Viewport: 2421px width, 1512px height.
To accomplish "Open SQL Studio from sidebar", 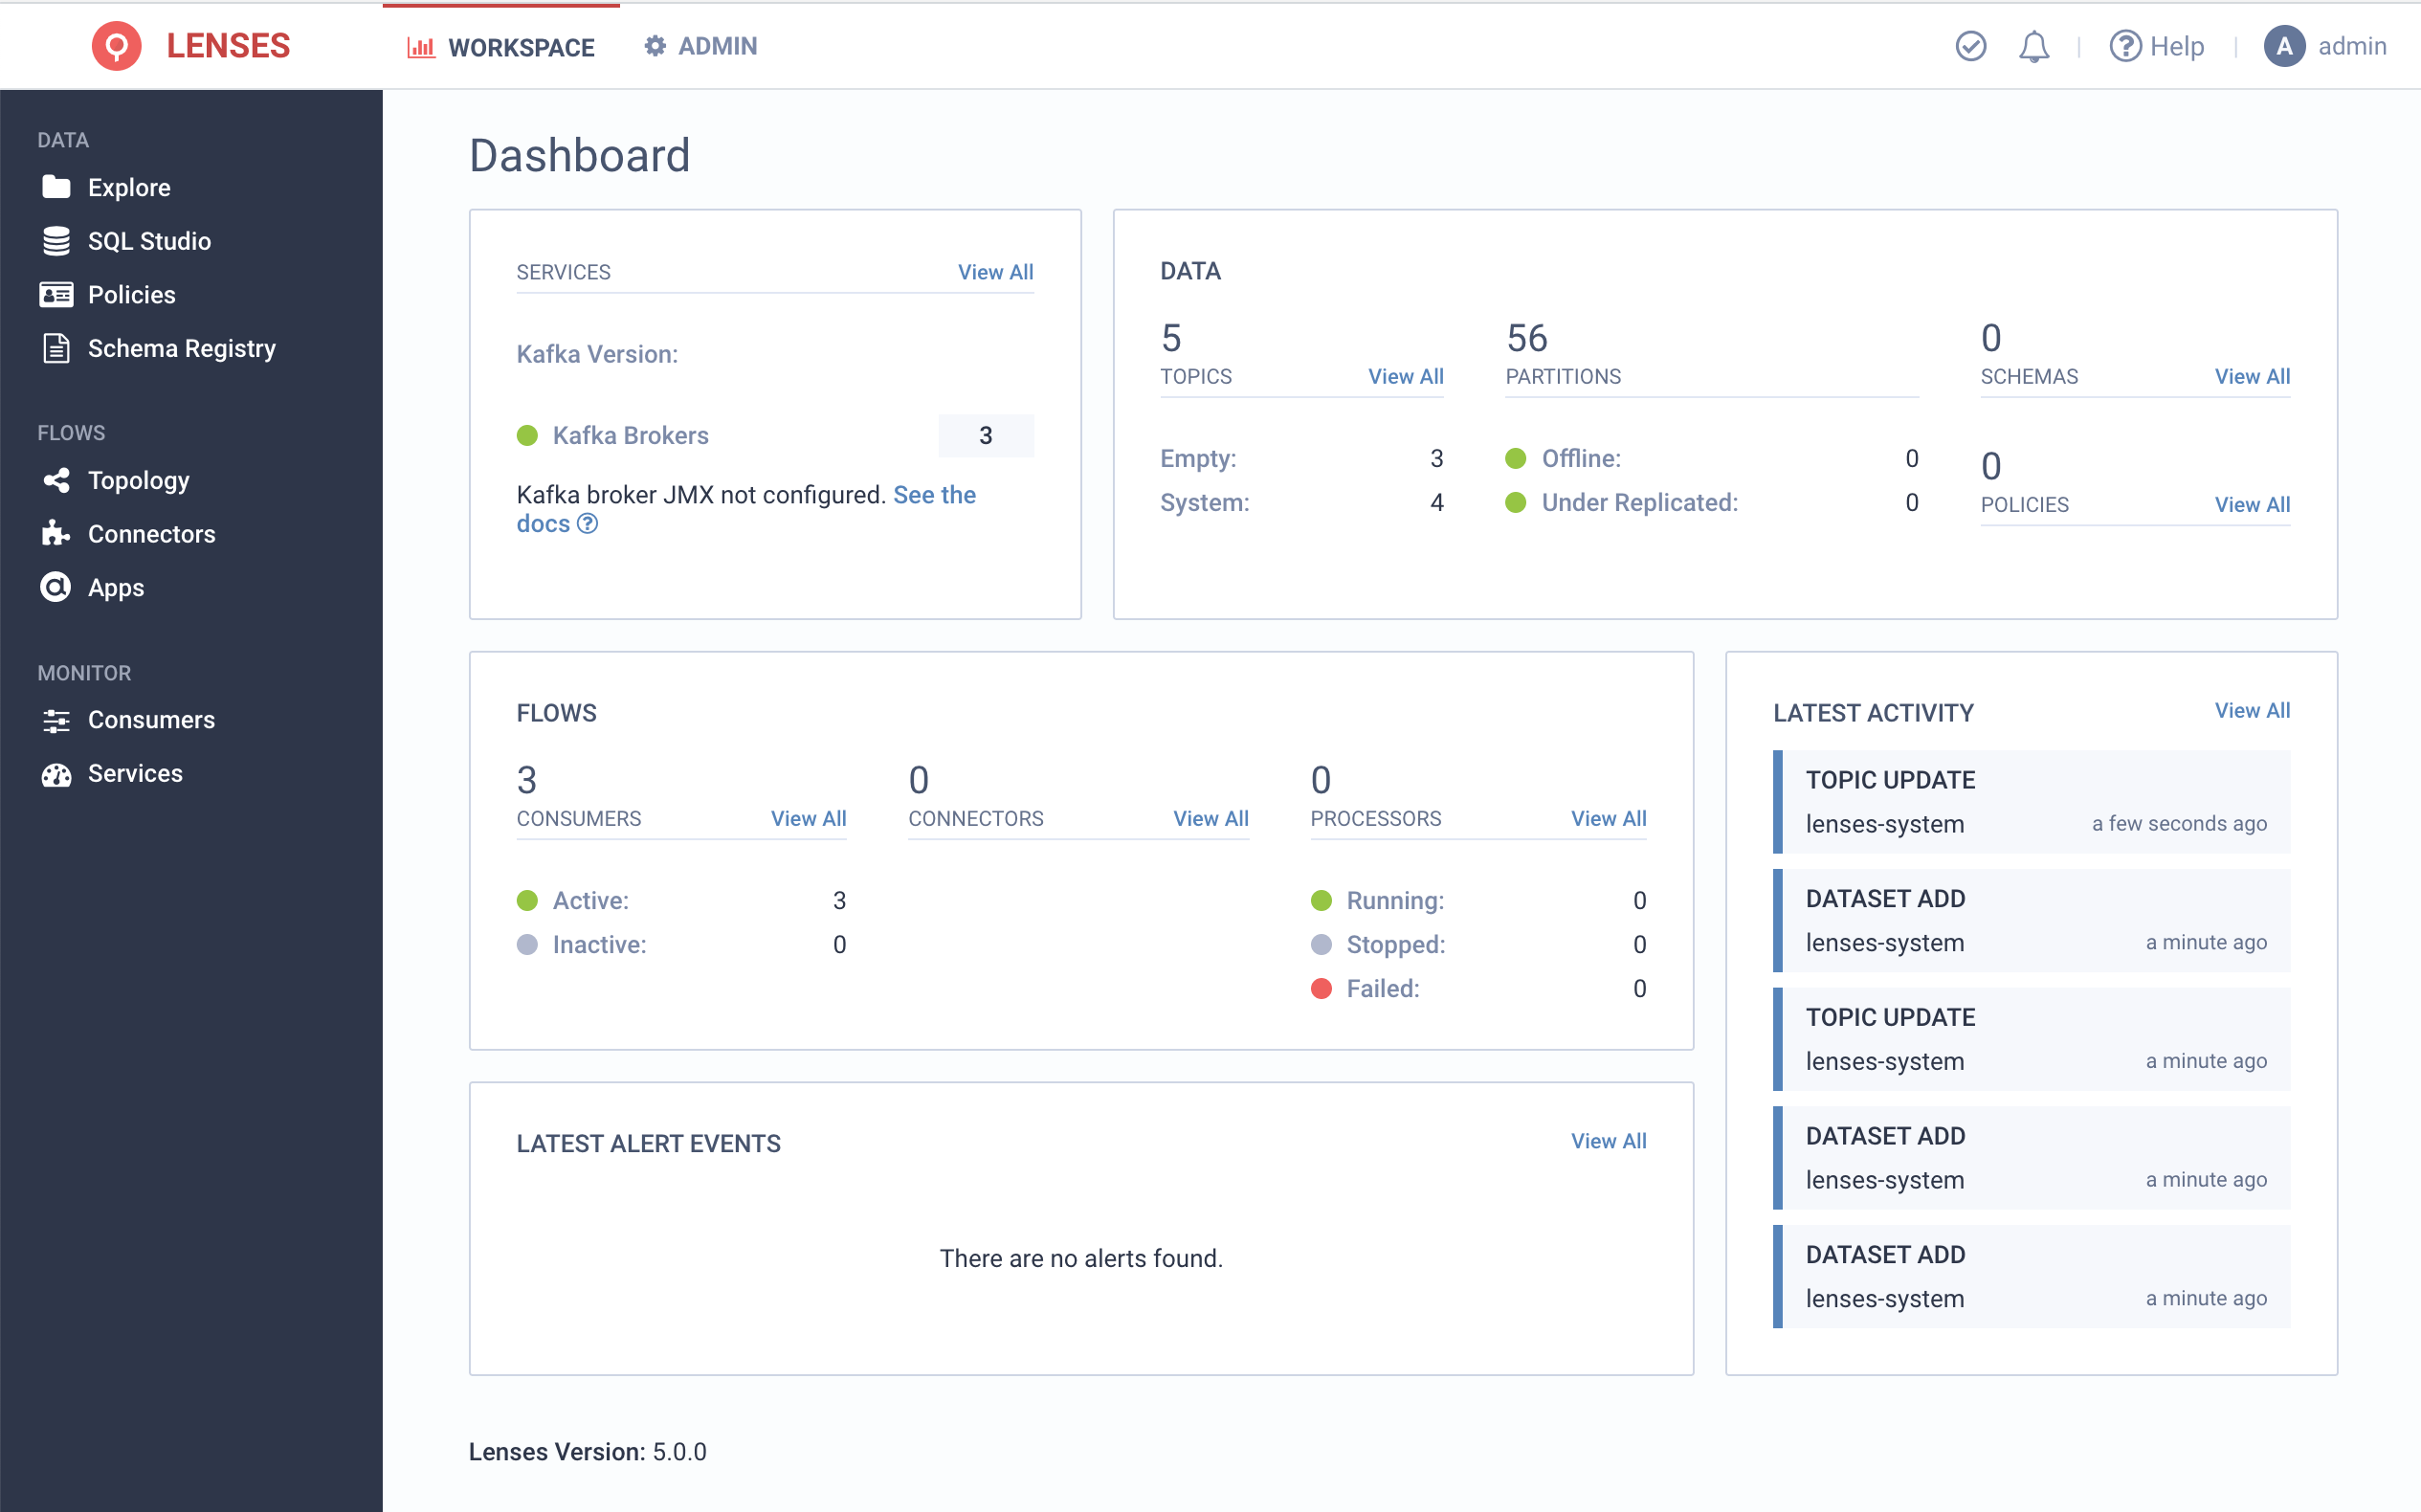I will (148, 240).
